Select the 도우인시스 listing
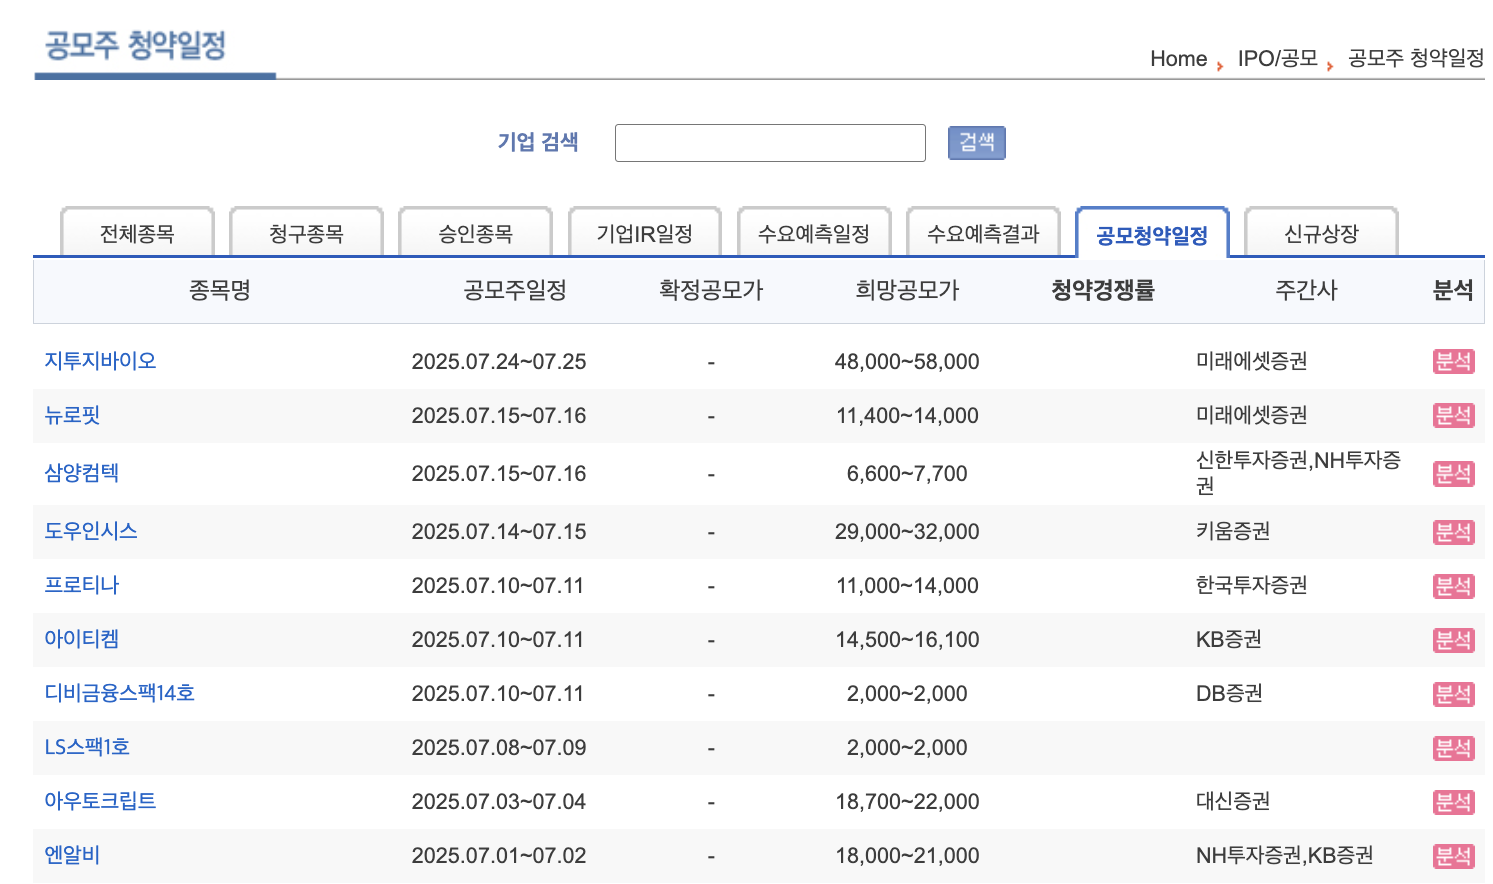This screenshot has height=884, width=1493. [89, 531]
